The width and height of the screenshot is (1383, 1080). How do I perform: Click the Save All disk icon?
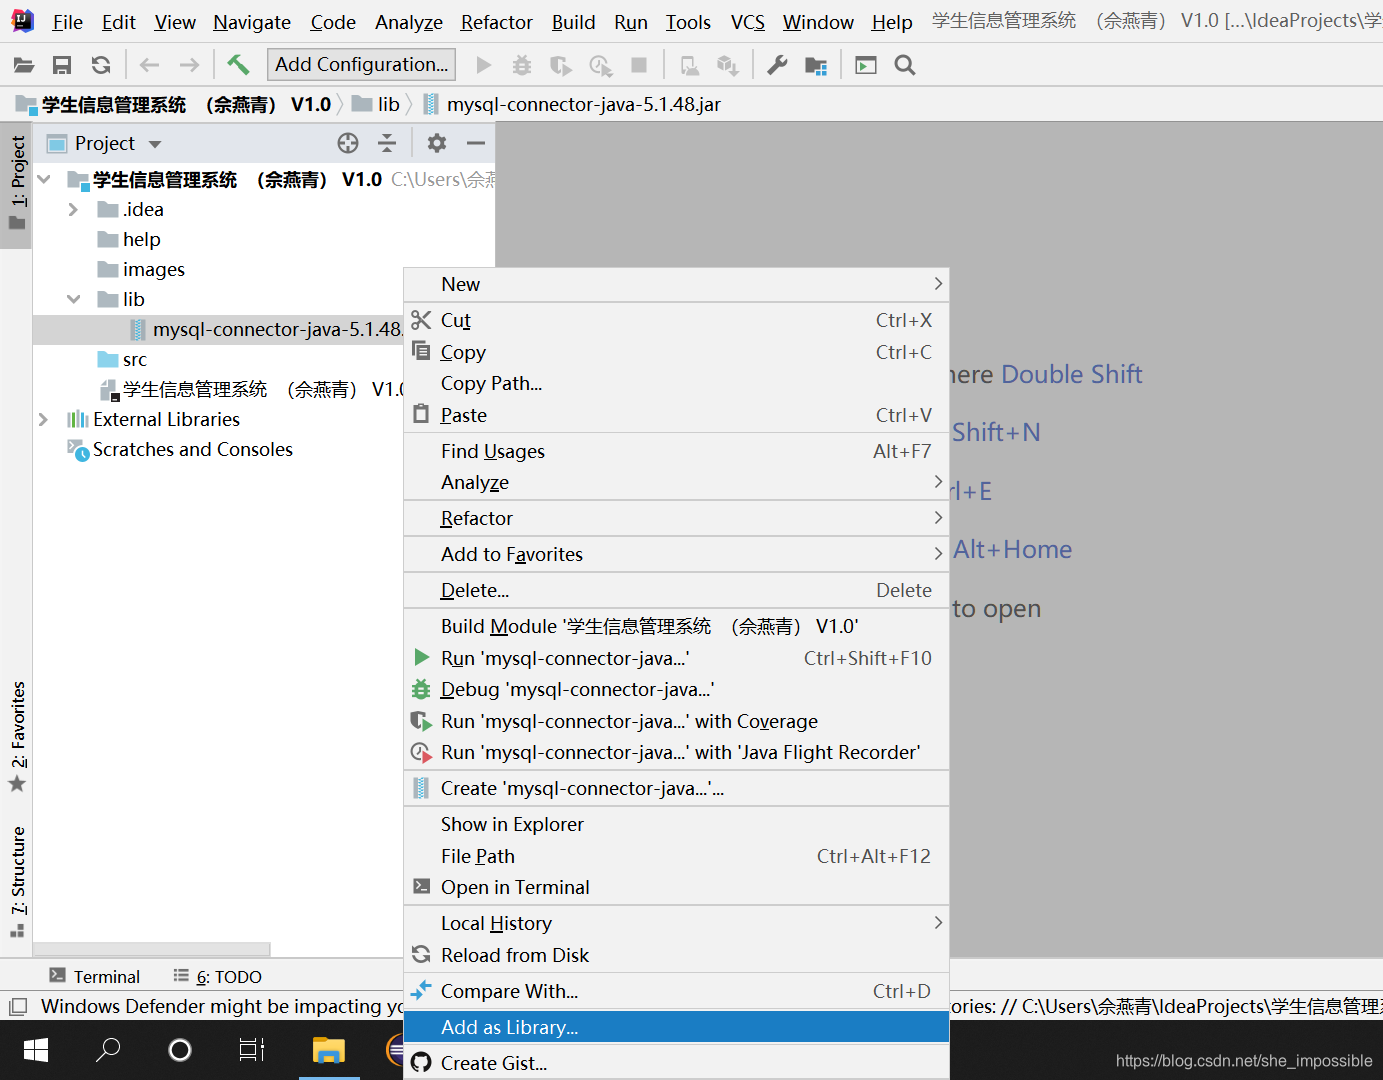tap(62, 65)
